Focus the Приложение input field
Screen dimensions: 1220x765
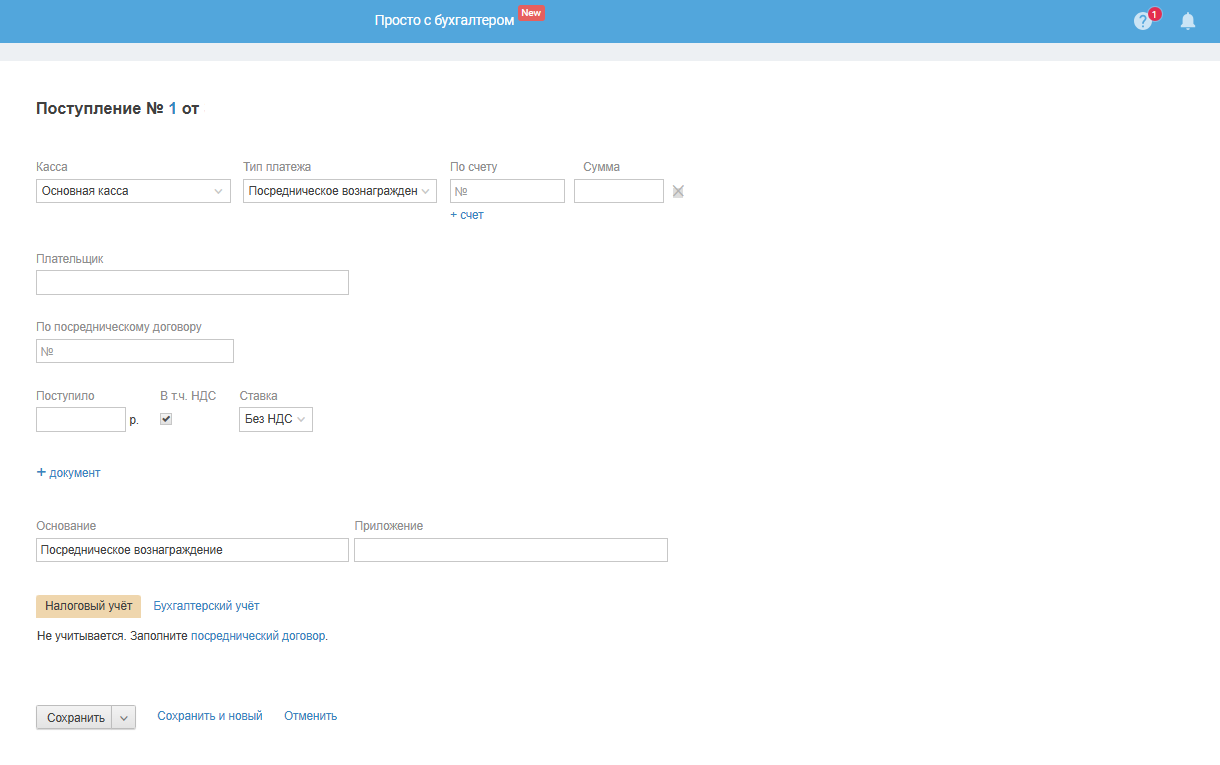(511, 550)
